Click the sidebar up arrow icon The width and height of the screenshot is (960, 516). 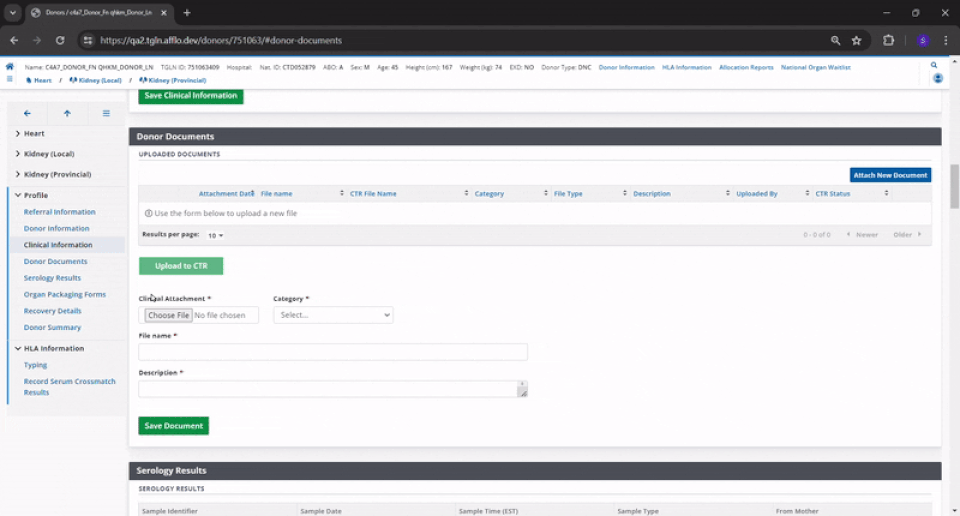(67, 113)
